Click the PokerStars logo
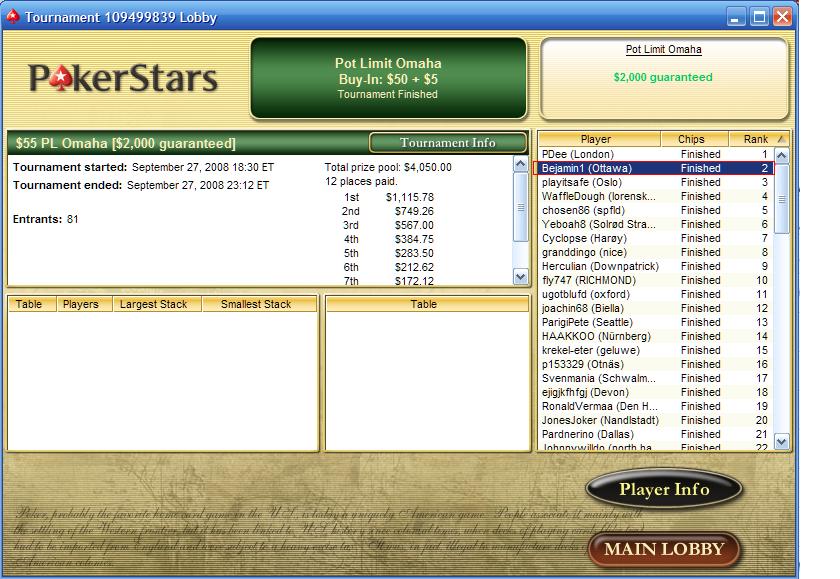 pyautogui.click(x=123, y=78)
